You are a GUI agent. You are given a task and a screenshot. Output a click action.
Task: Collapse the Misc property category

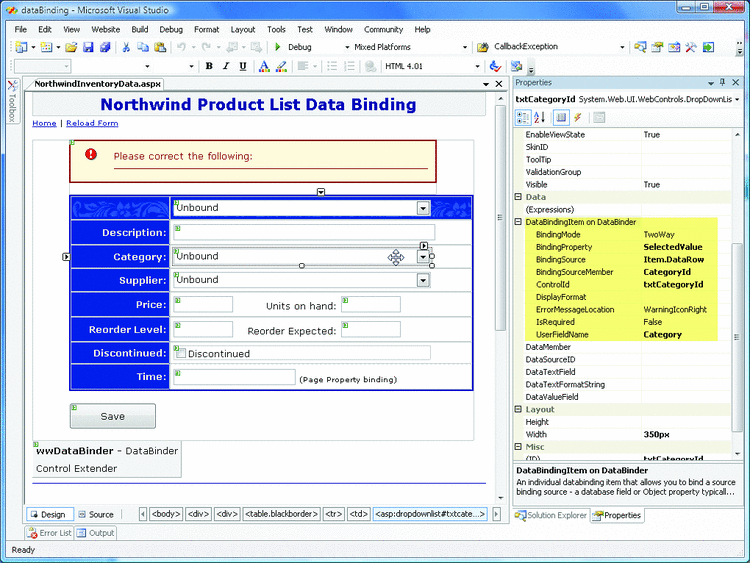point(518,446)
